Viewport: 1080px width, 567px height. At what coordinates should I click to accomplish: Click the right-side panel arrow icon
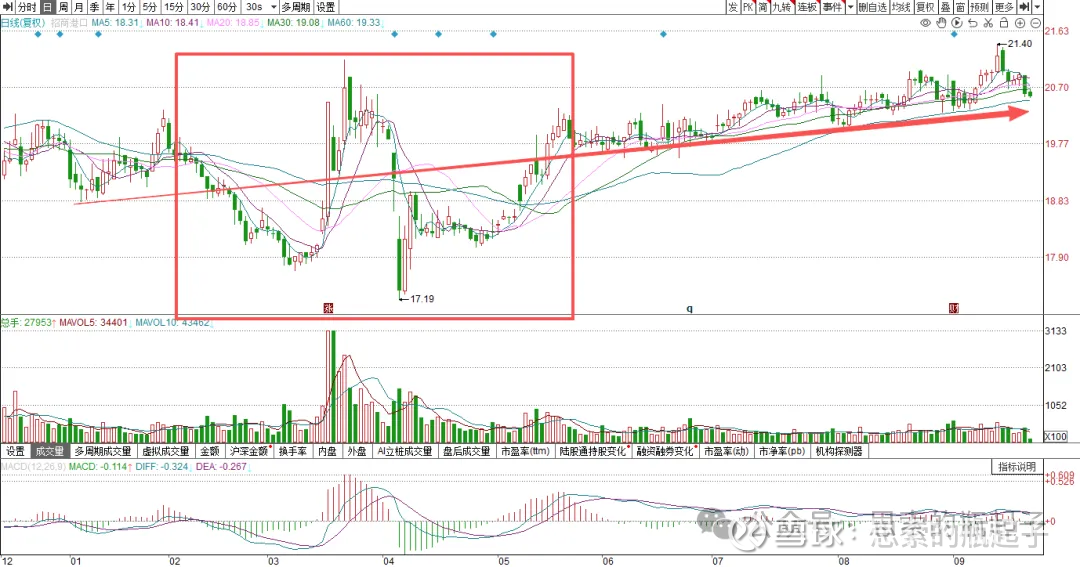[1025, 7]
